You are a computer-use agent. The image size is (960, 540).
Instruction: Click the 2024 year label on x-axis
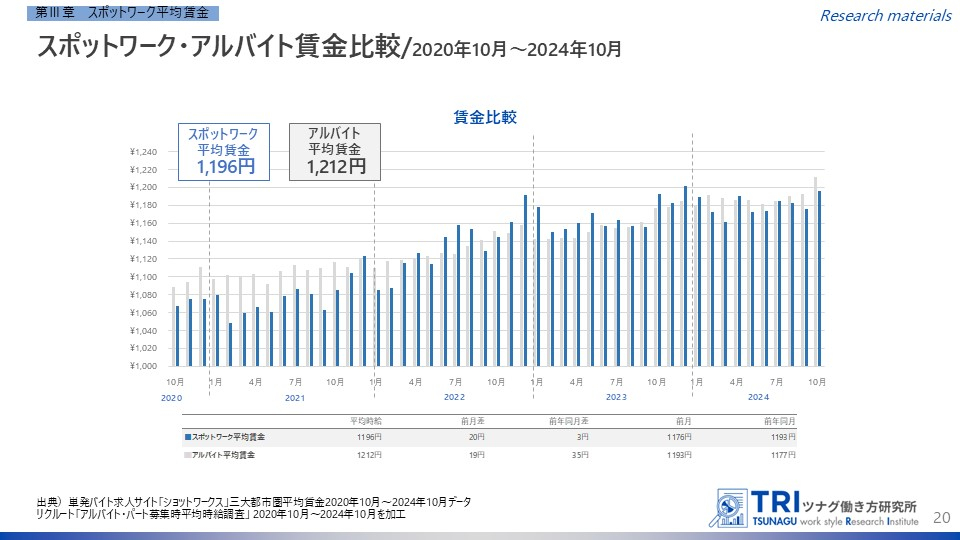tap(759, 398)
